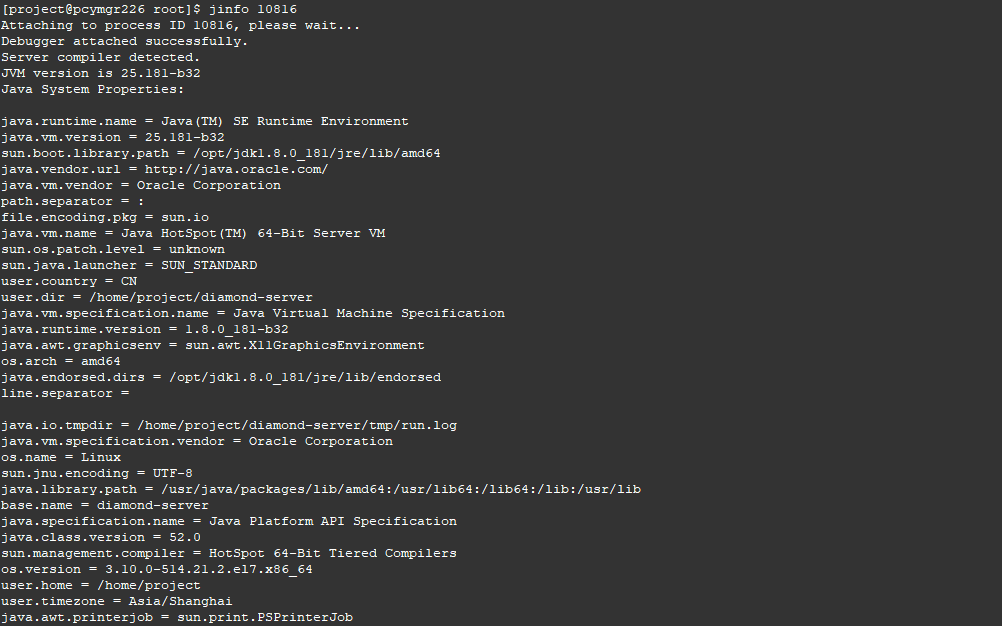Click the java.awt.graphicsenv property line
Viewport: 1002px width, 626px height.
coord(213,345)
